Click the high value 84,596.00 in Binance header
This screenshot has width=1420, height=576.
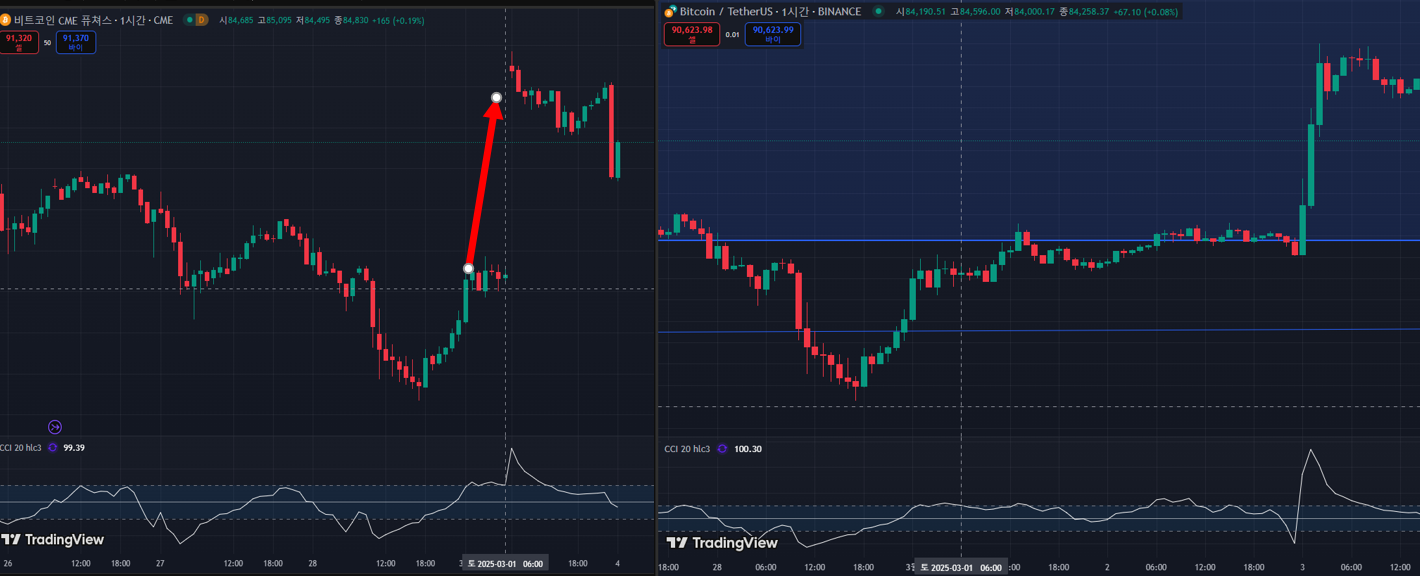click(980, 11)
